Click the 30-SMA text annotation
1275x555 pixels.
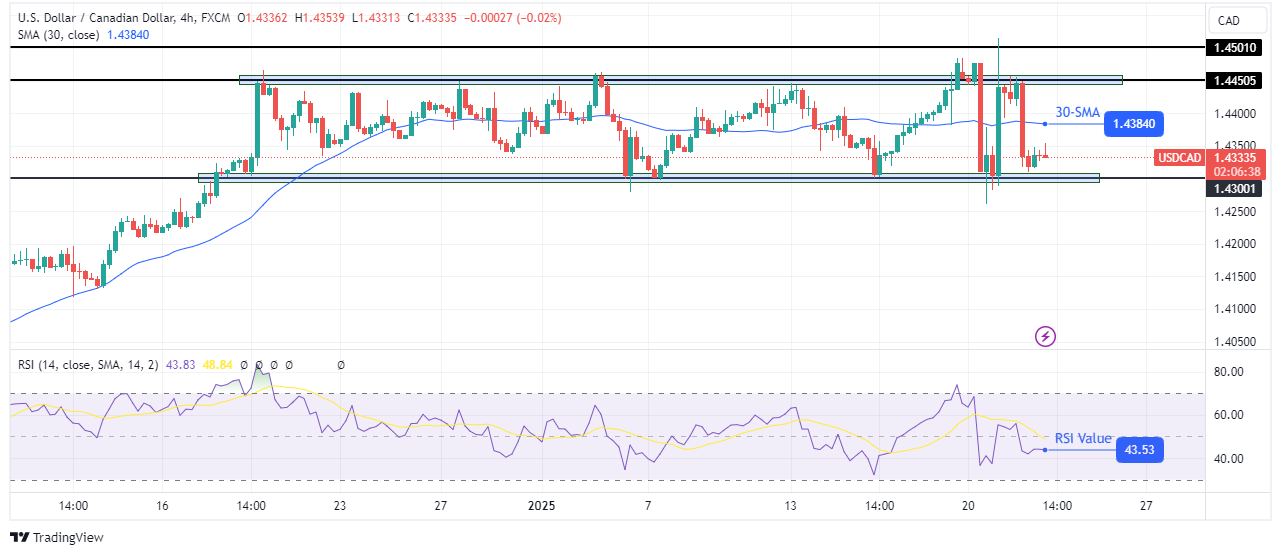point(1076,113)
